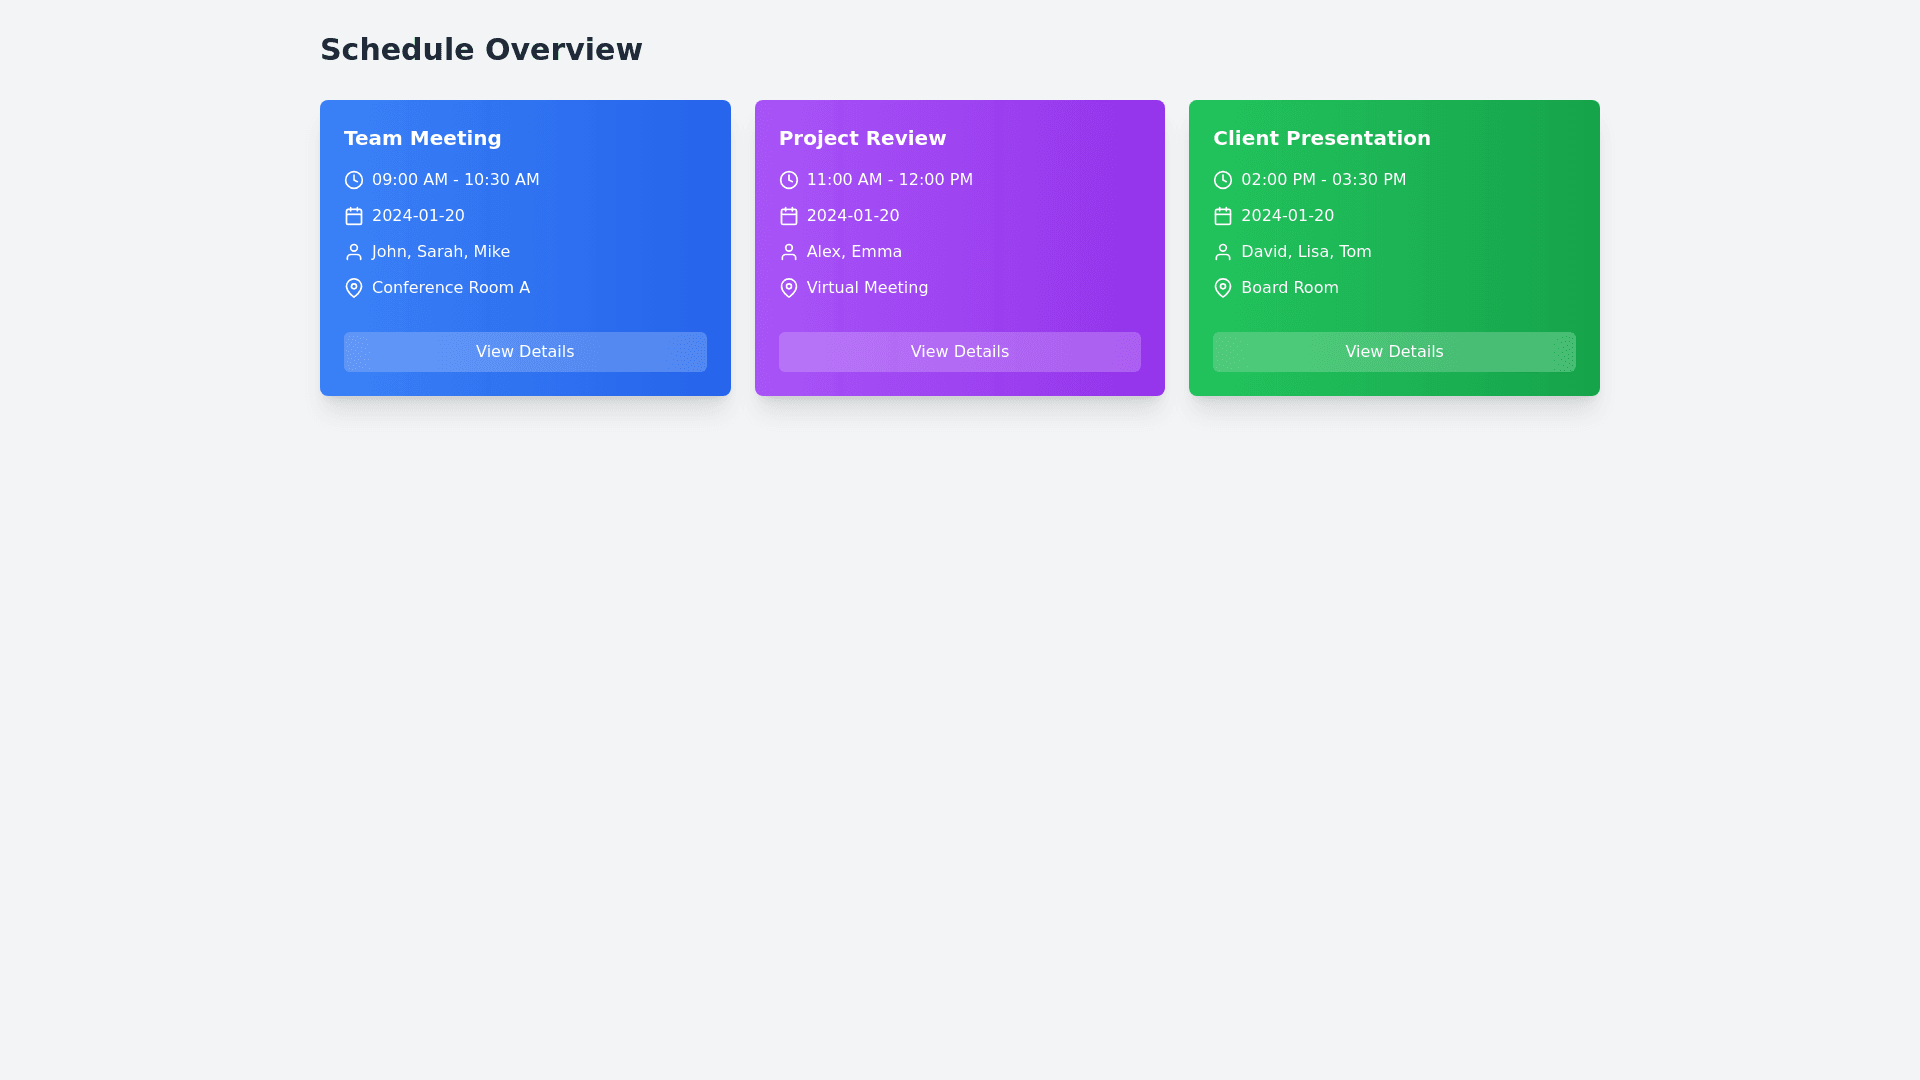The image size is (1920, 1080).
Task: Click the location pin beside Virtual Meeting
Action: click(788, 288)
